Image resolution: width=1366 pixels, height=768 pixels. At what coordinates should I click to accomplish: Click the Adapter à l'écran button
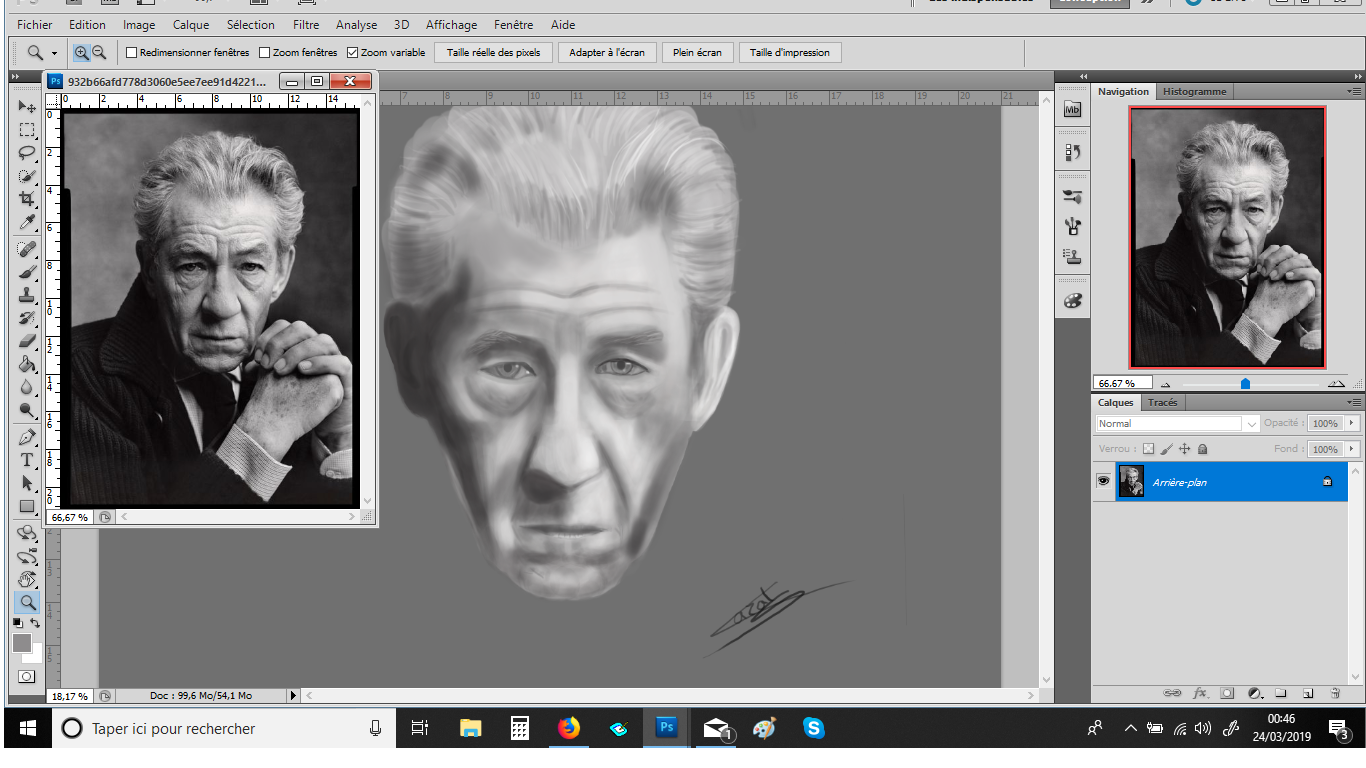click(607, 53)
